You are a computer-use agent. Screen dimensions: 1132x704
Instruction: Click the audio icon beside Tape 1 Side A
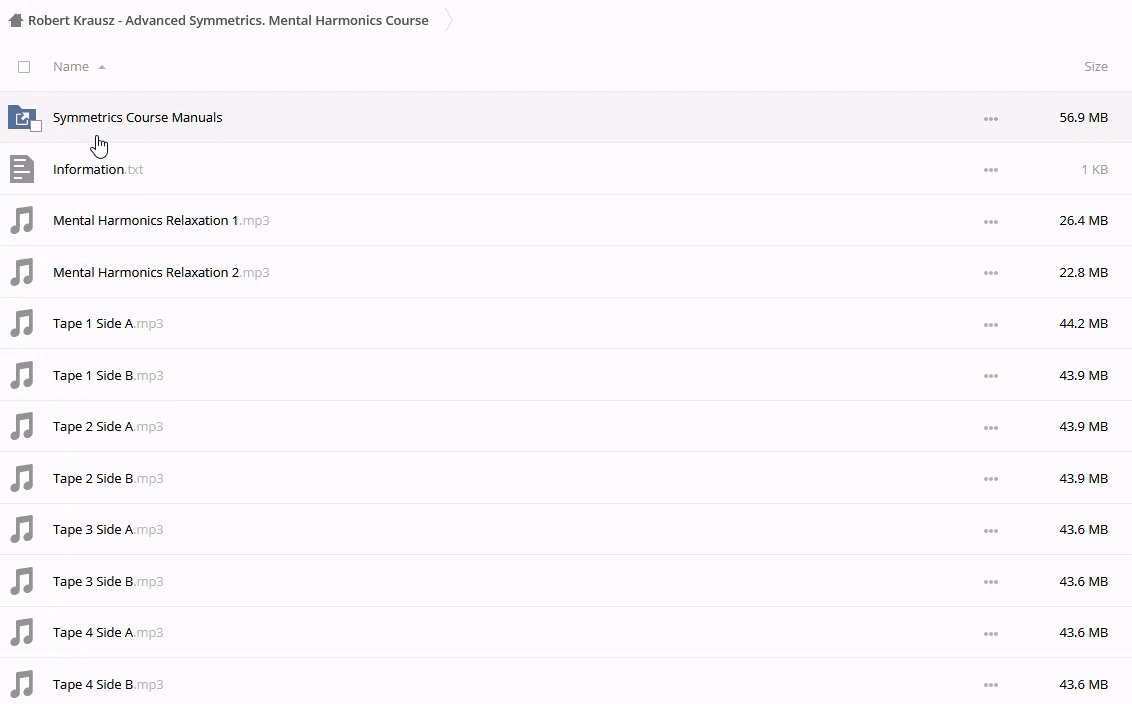21,324
